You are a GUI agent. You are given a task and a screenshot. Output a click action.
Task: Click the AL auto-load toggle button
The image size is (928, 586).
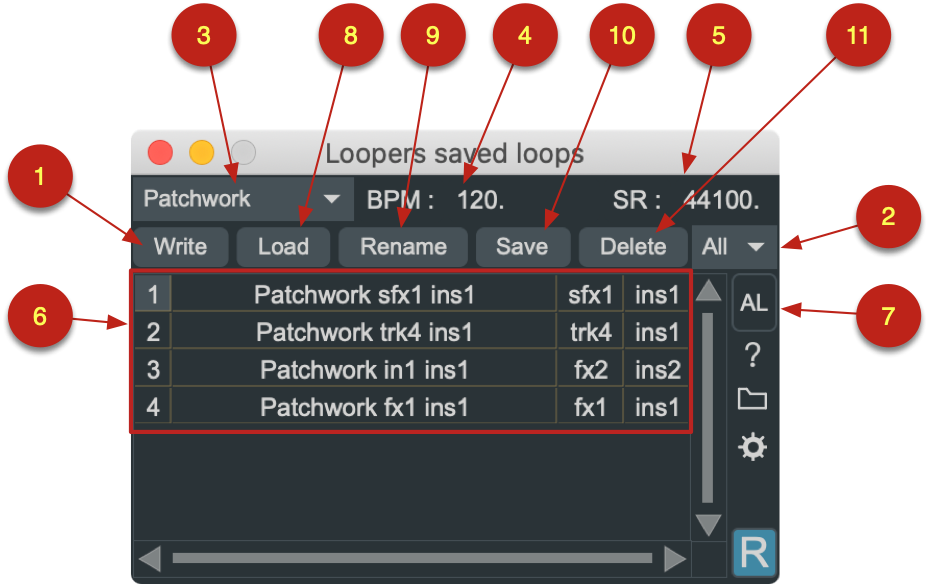pyautogui.click(x=753, y=302)
